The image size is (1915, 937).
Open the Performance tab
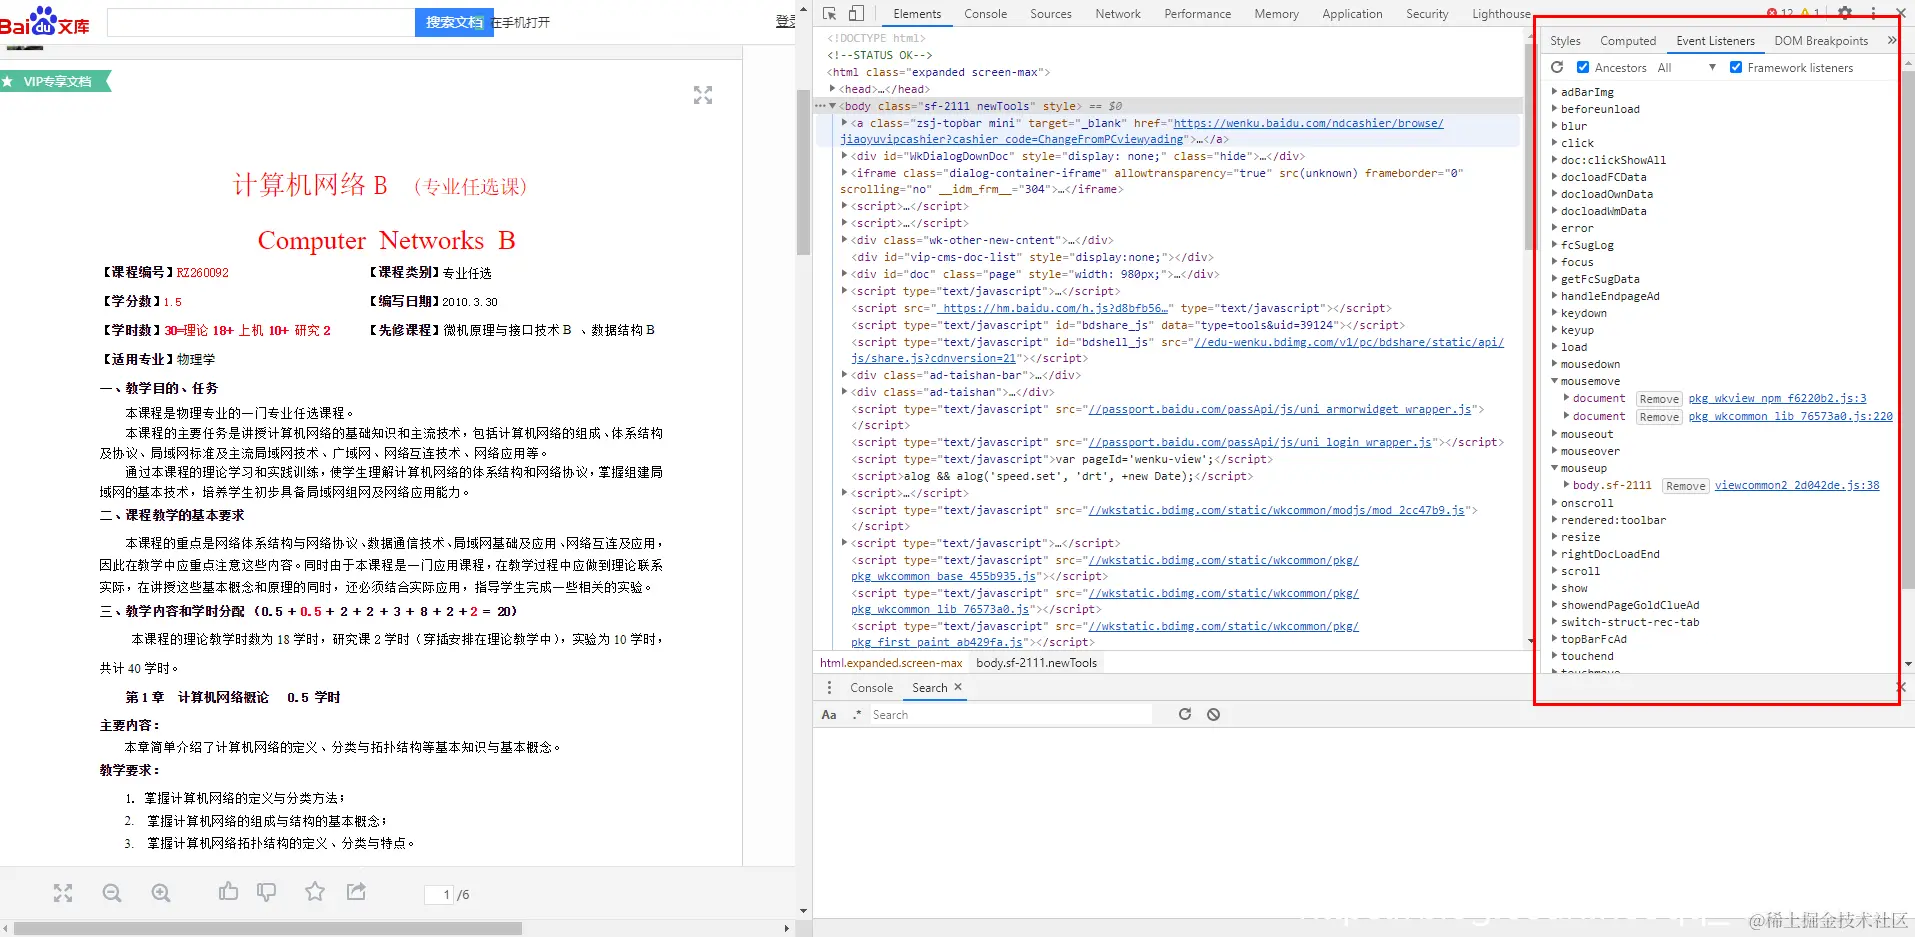point(1198,14)
